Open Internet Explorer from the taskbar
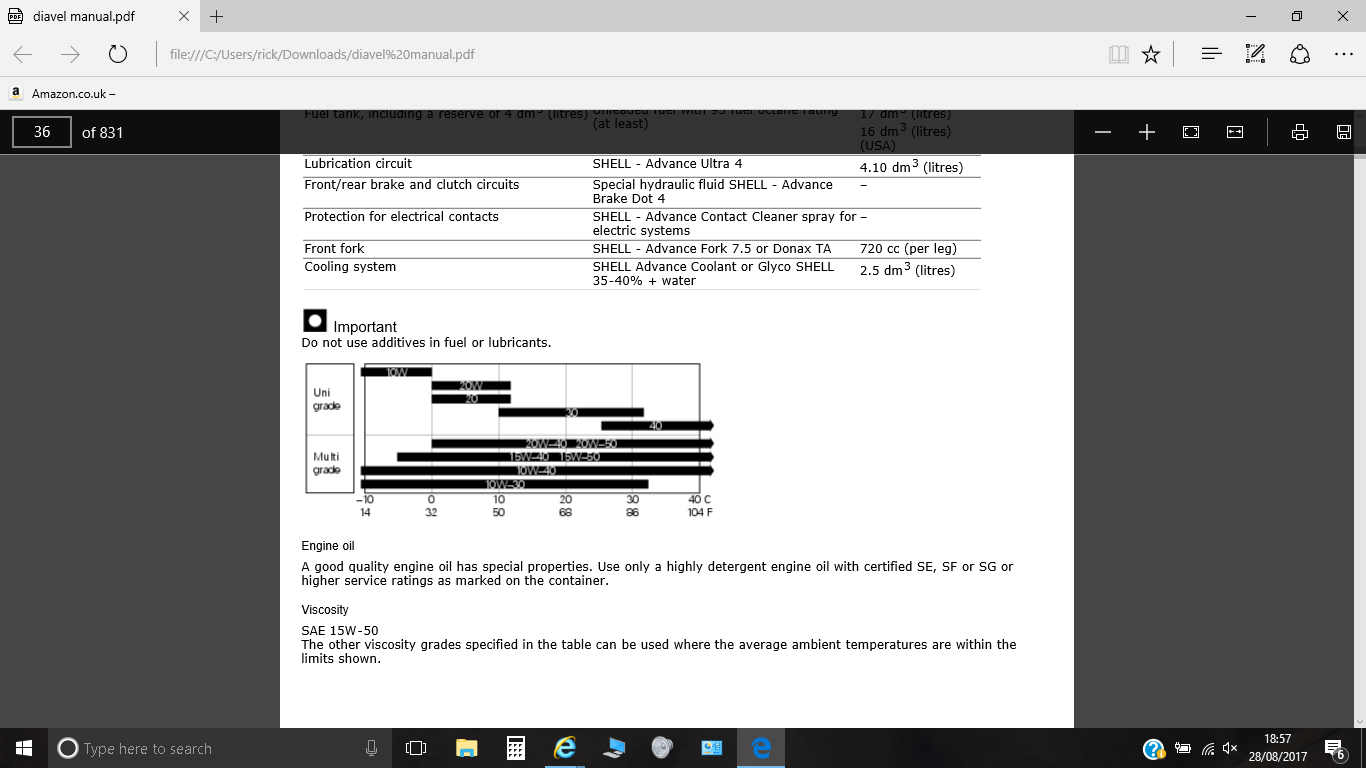 565,748
